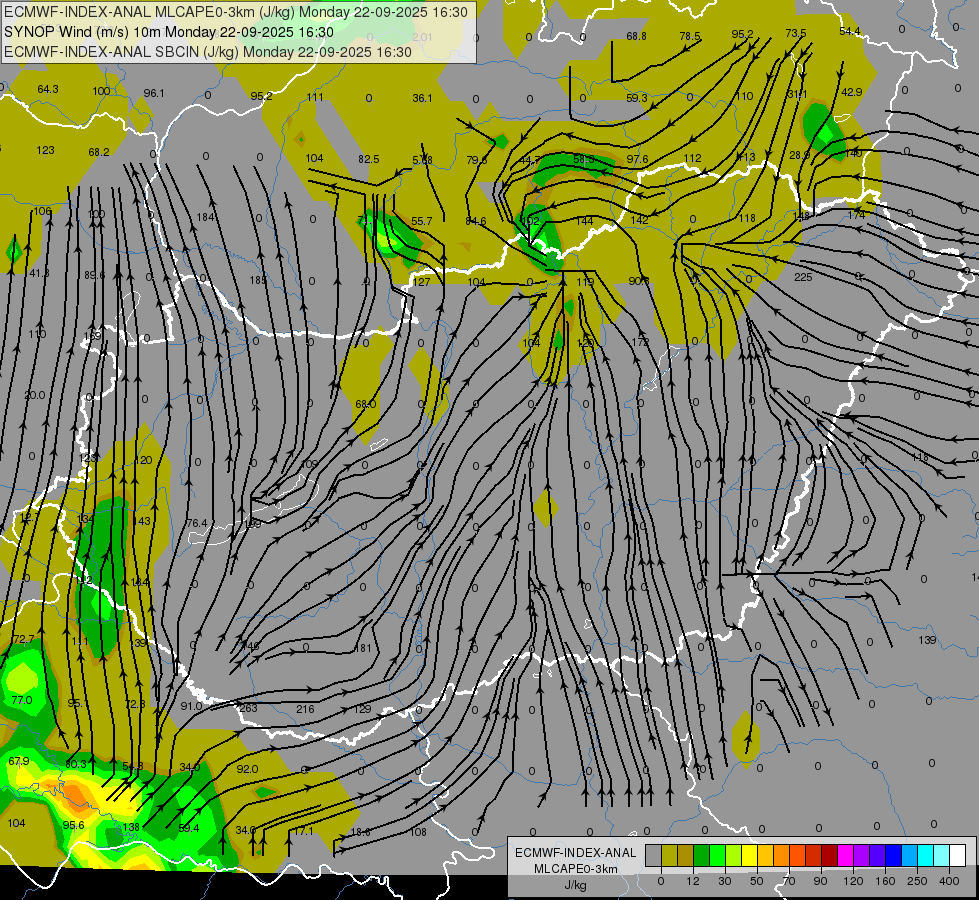The width and height of the screenshot is (979, 900).
Task: Click the legend tick label 400
Action: 949,881
